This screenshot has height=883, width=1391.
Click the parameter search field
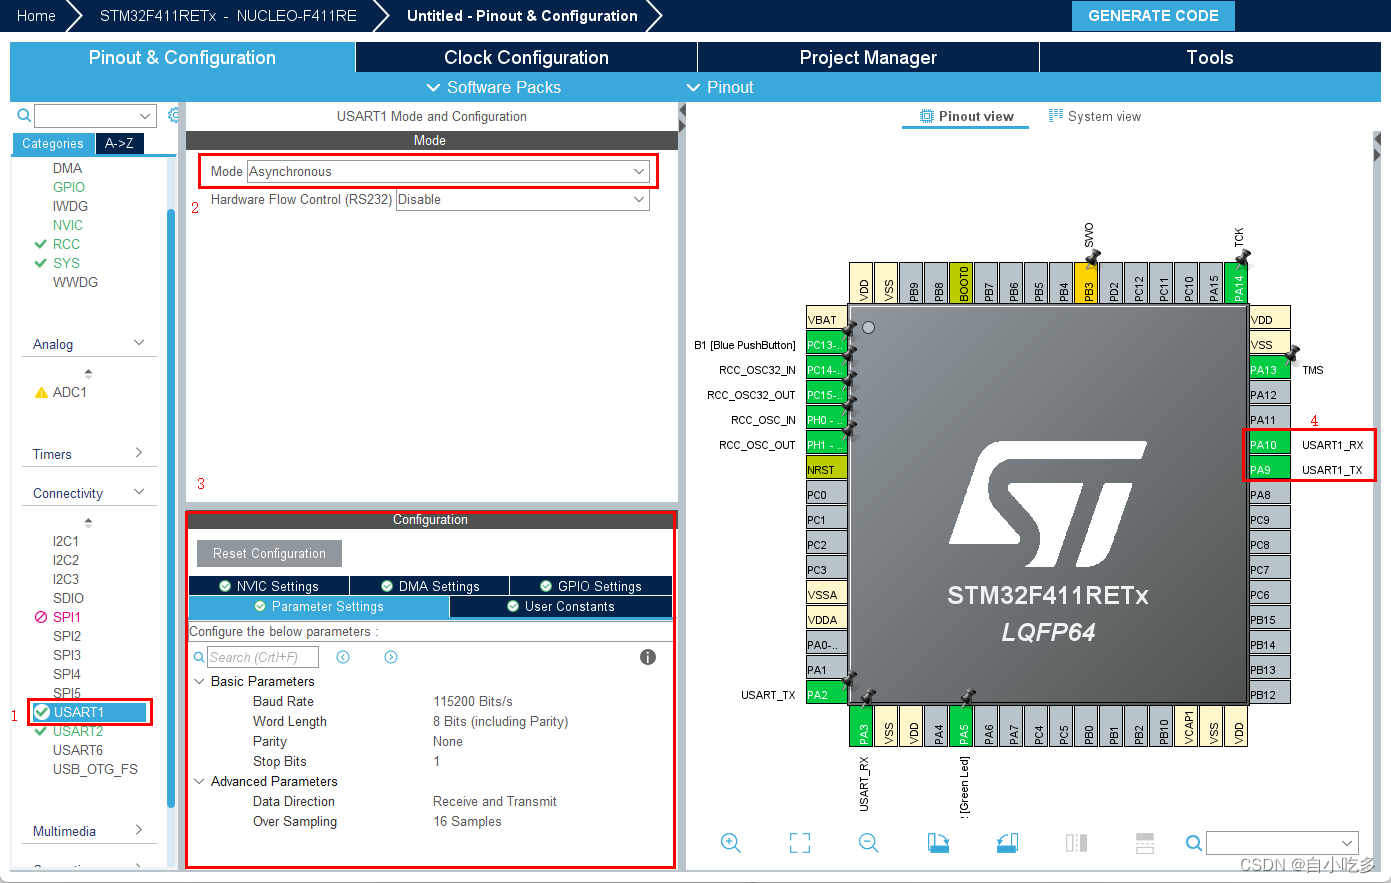263,657
